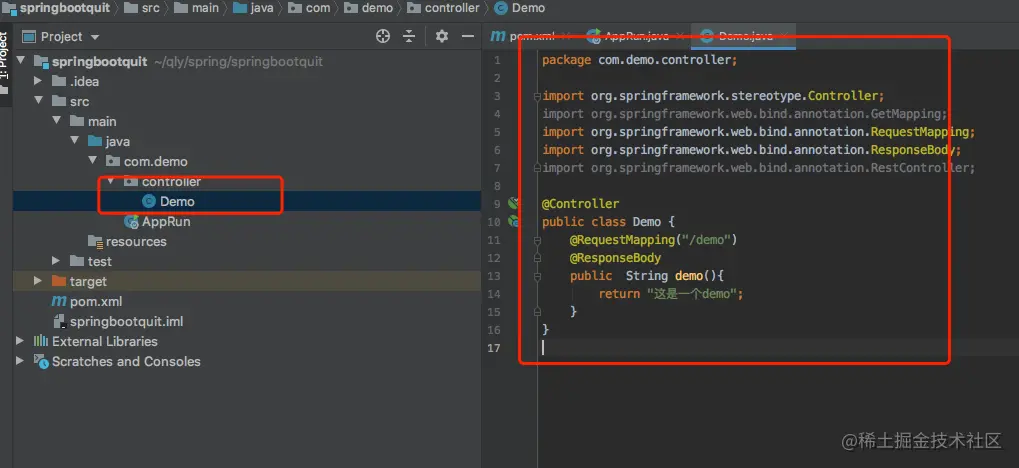Switch to the AppRun.java editor tab
The height and width of the screenshot is (468, 1019).
(x=637, y=36)
